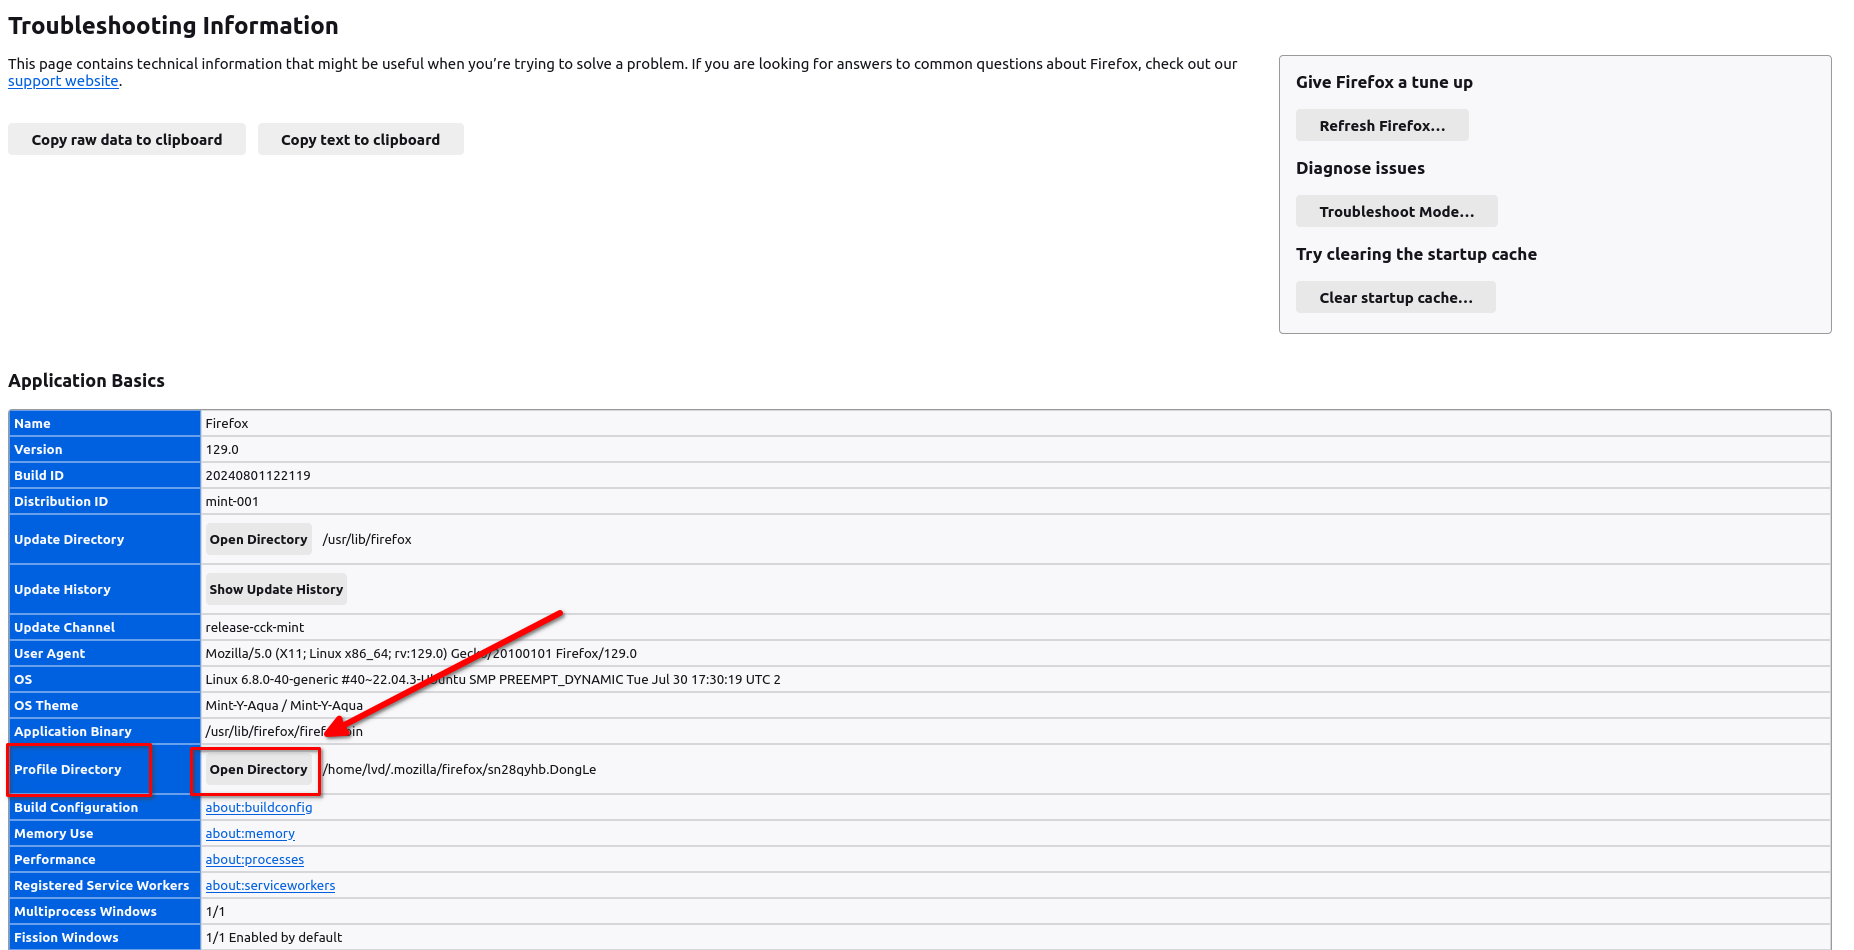Start Troubleshoot Mode…
The width and height of the screenshot is (1854, 950).
pyautogui.click(x=1396, y=211)
